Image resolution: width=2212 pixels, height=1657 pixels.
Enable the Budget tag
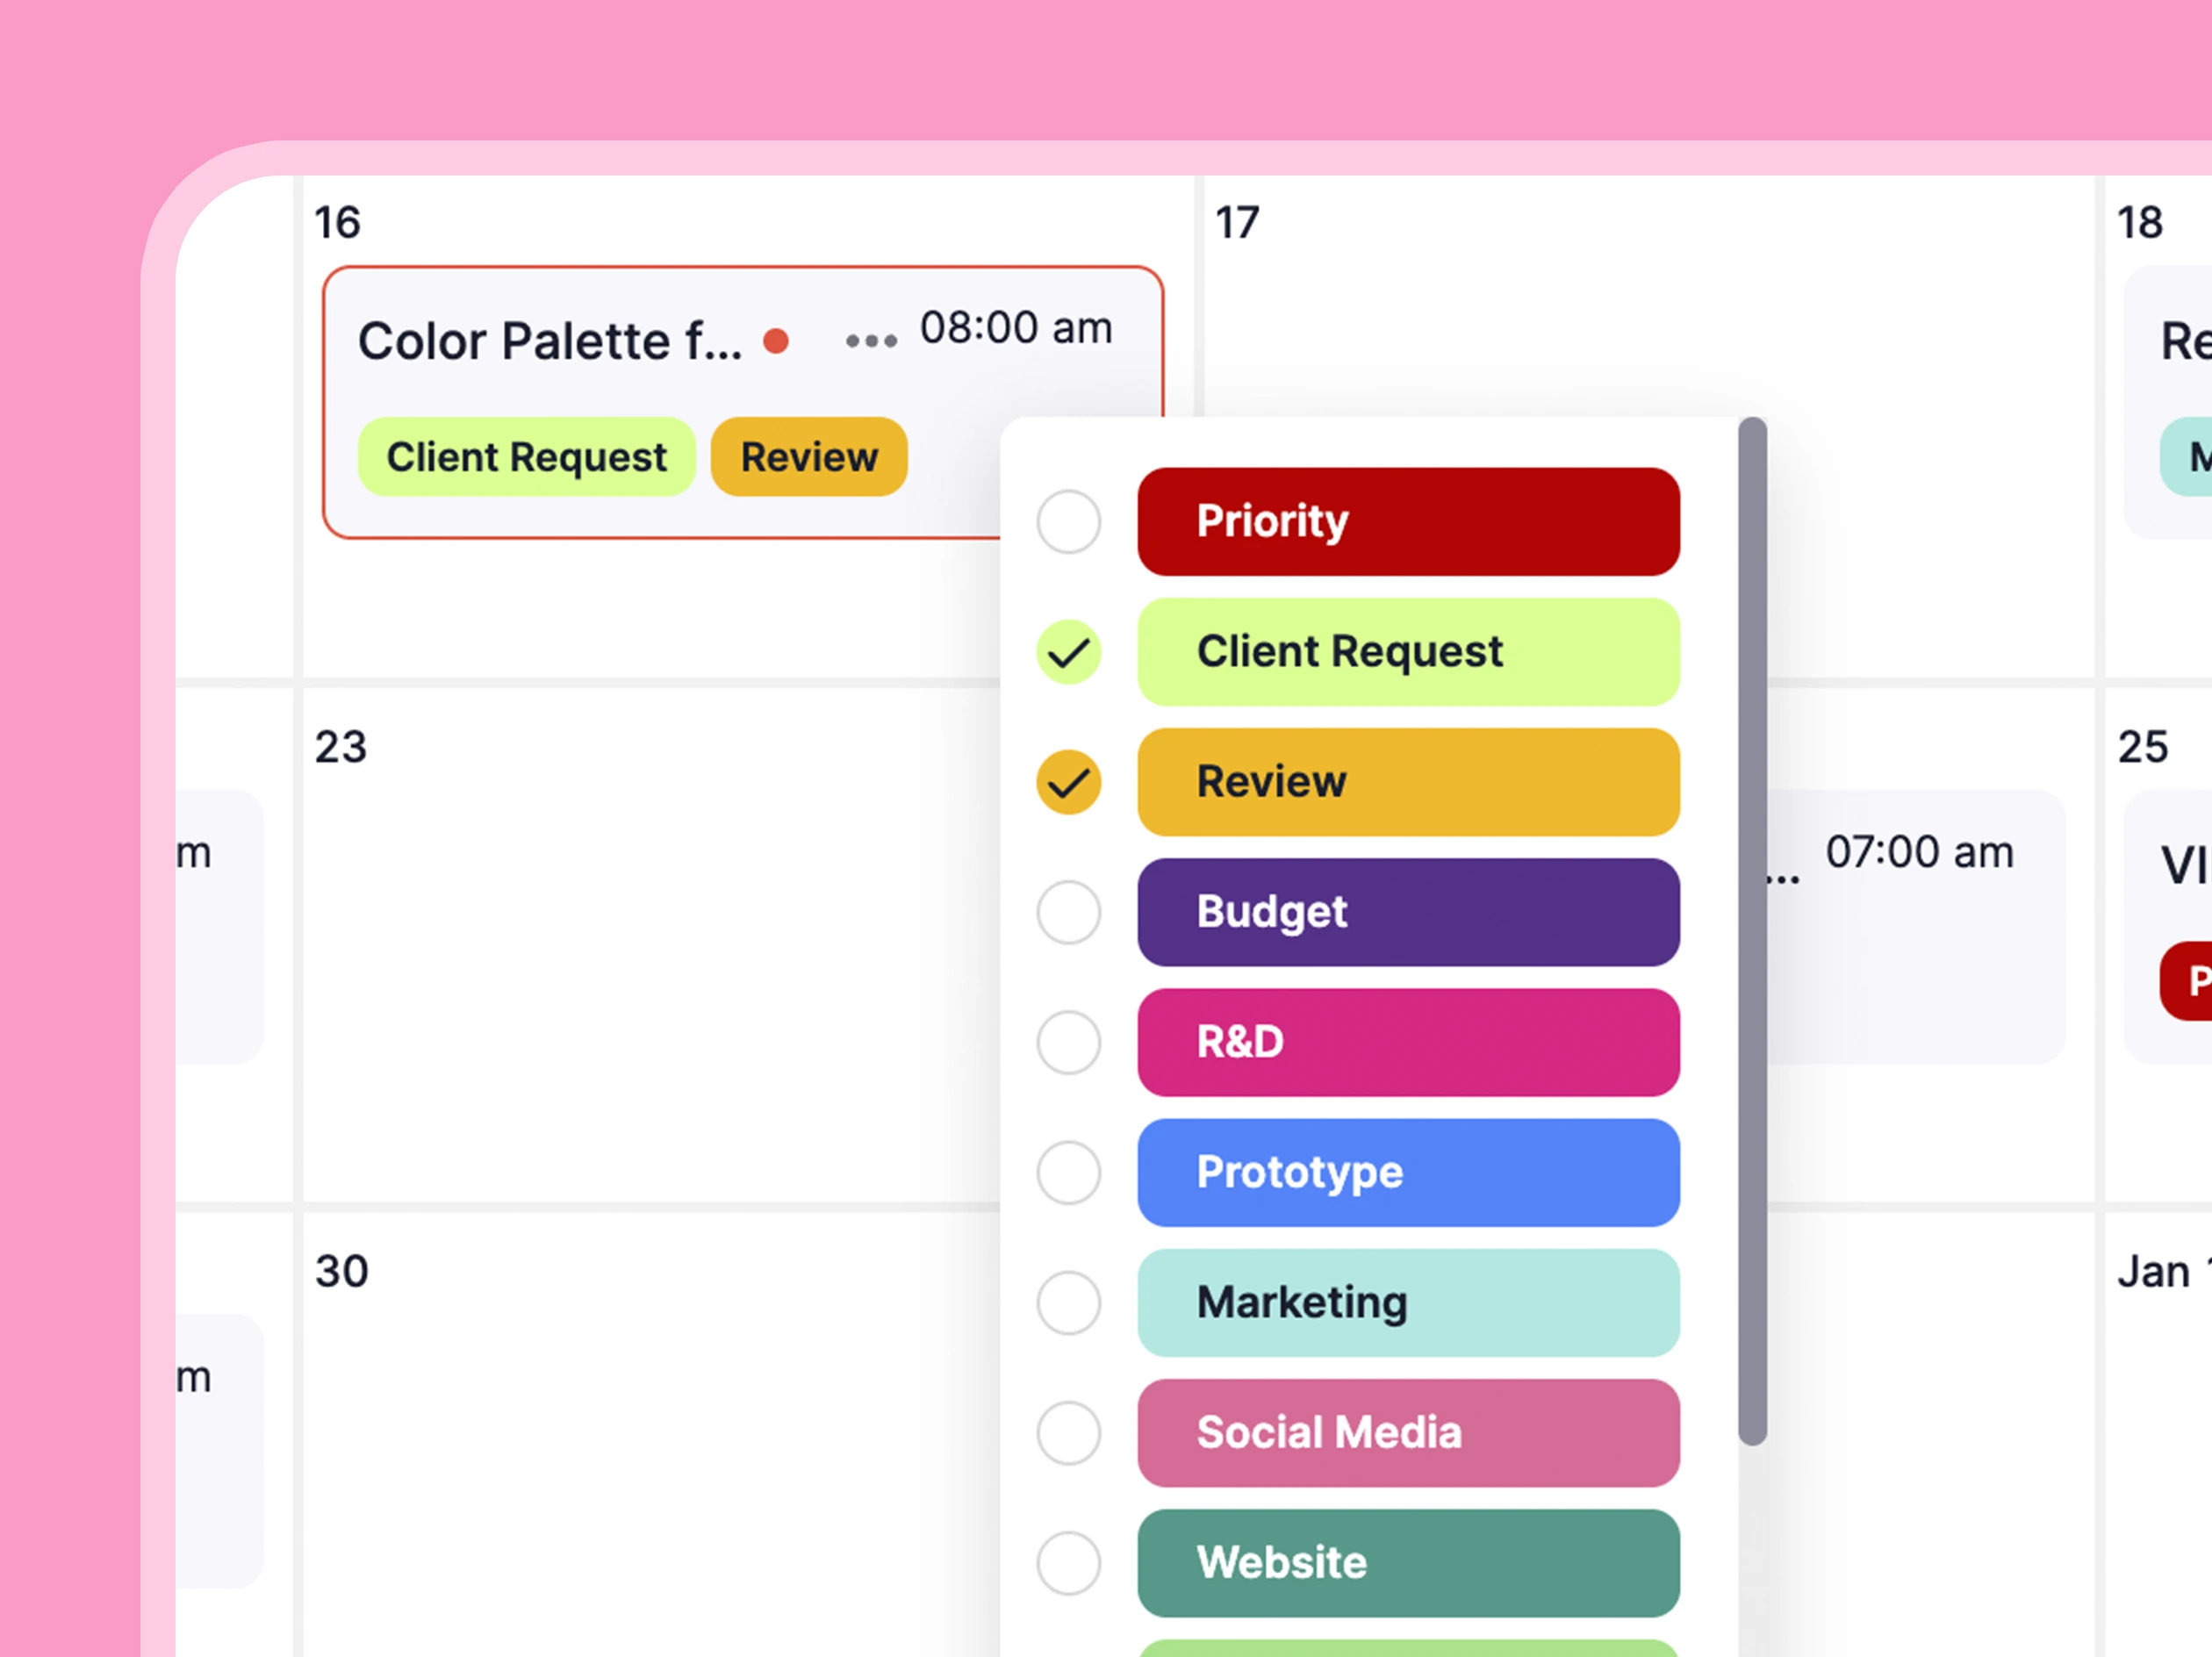point(1068,912)
